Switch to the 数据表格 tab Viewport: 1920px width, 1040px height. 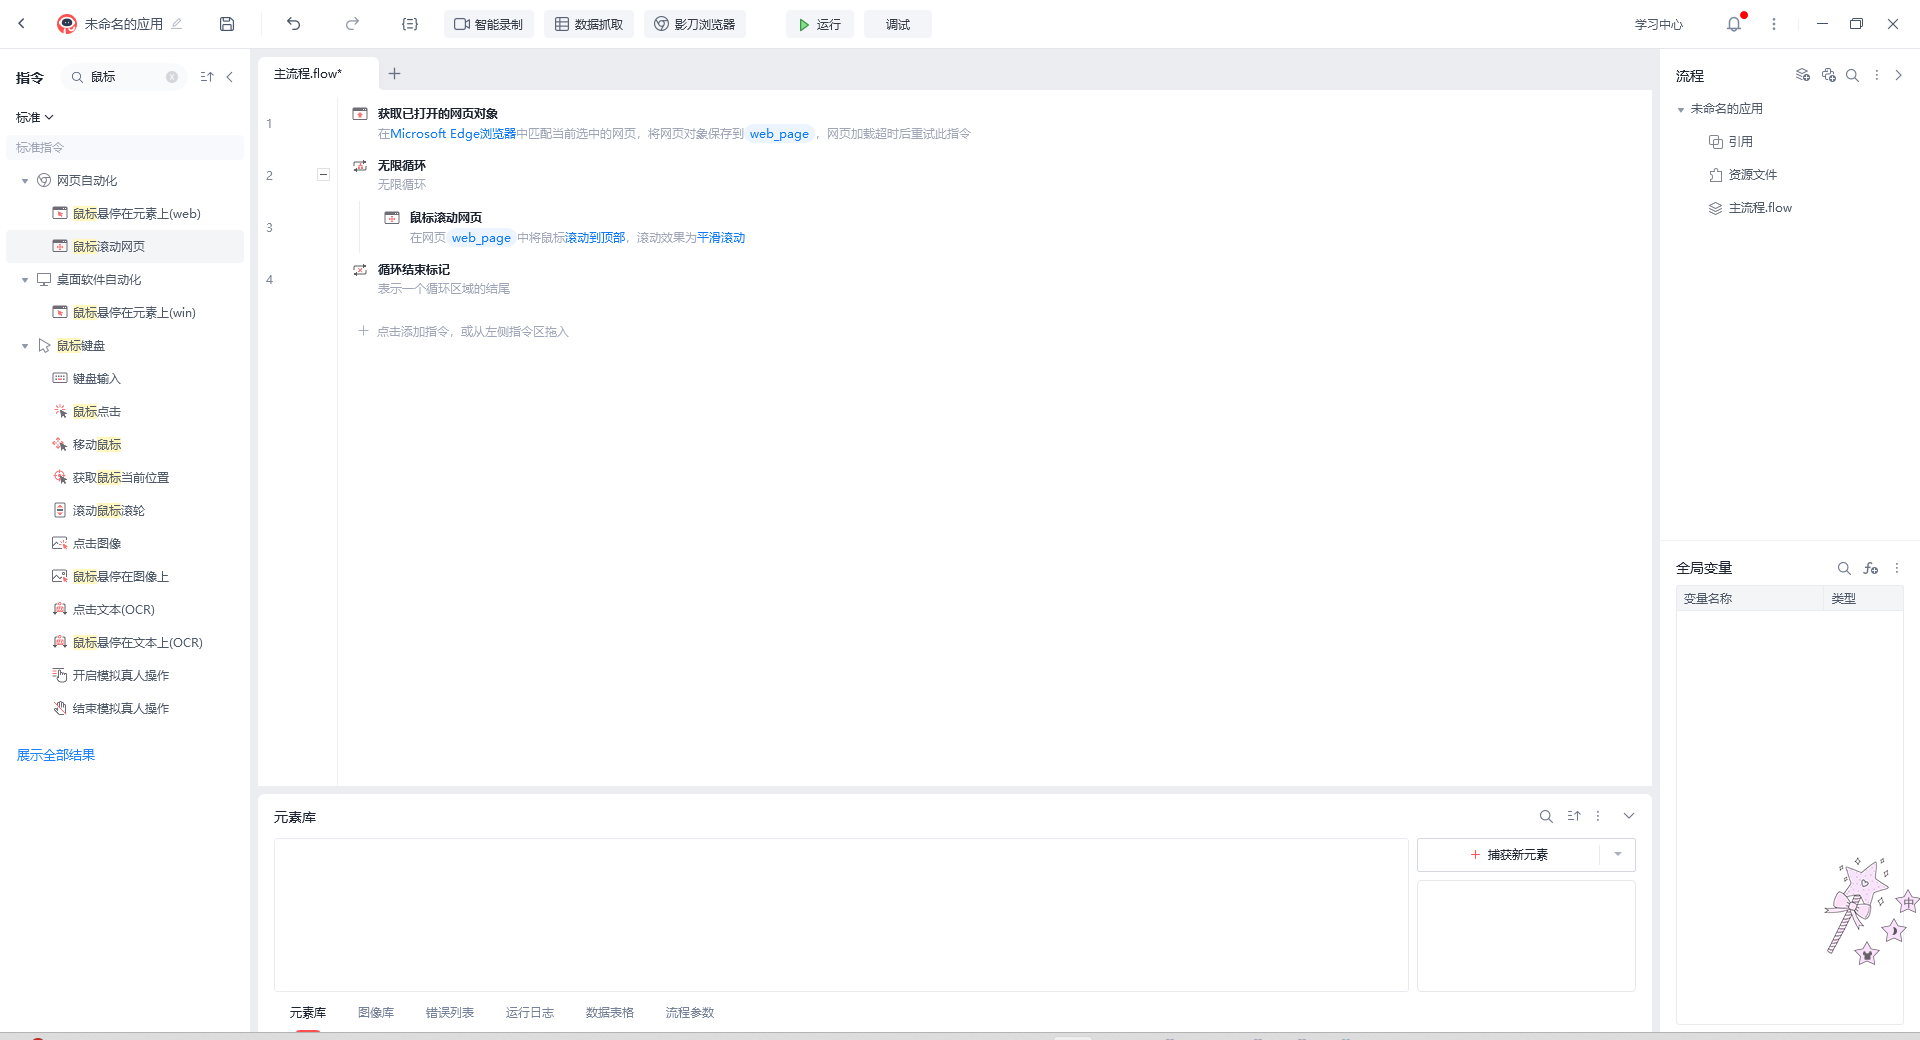point(610,1013)
